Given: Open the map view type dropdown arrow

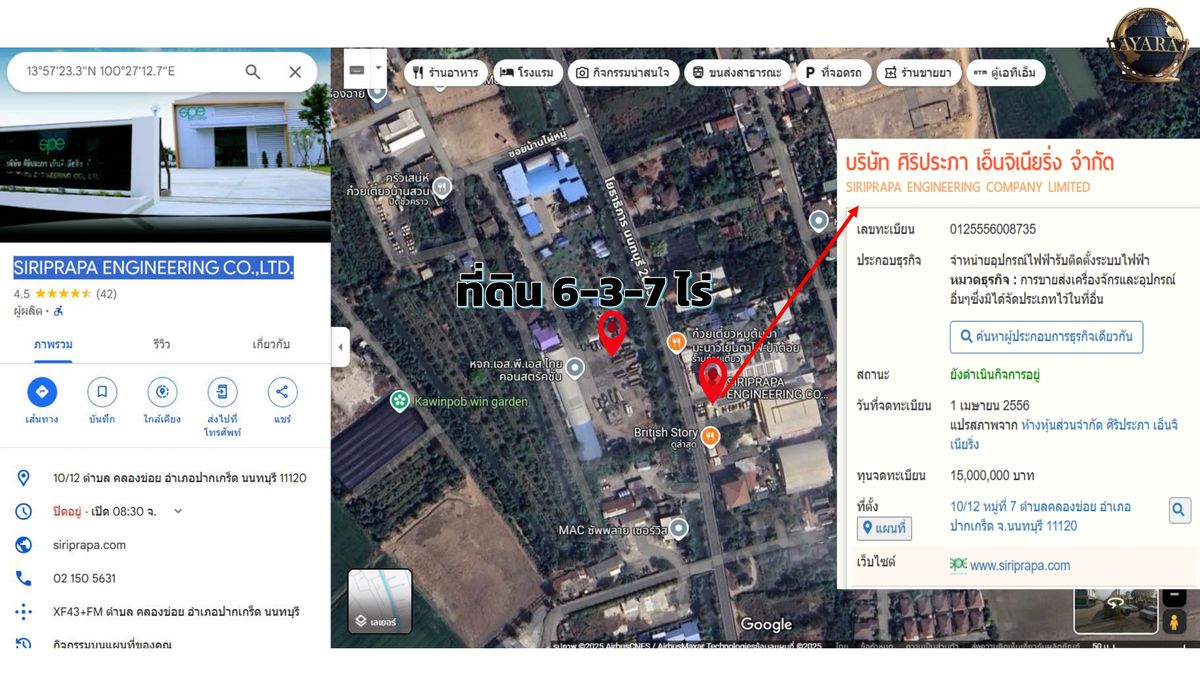Looking at the screenshot, I should tap(378, 71).
